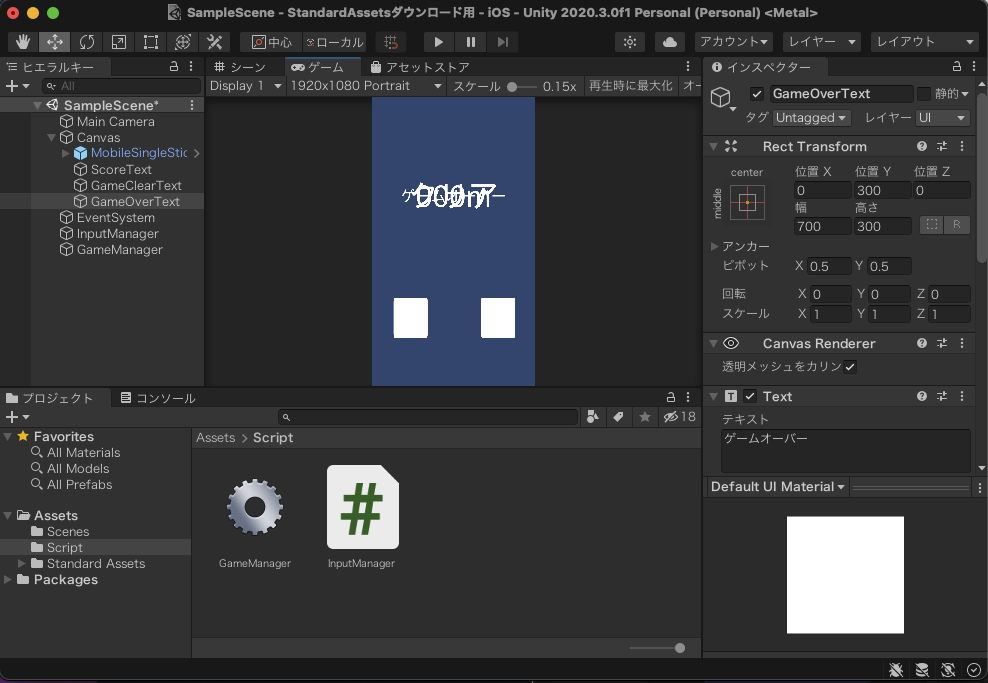Expand the アンカー foldout
988x683 pixels.
tap(714, 246)
